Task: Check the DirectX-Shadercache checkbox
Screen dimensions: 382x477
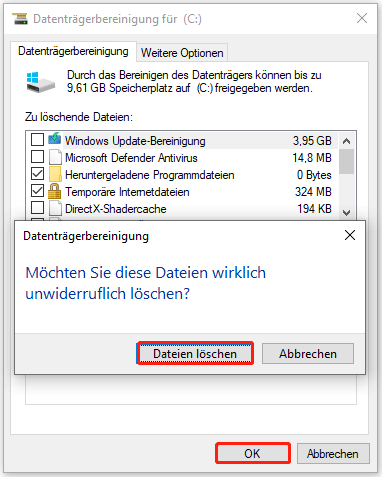Action: [x=37, y=208]
